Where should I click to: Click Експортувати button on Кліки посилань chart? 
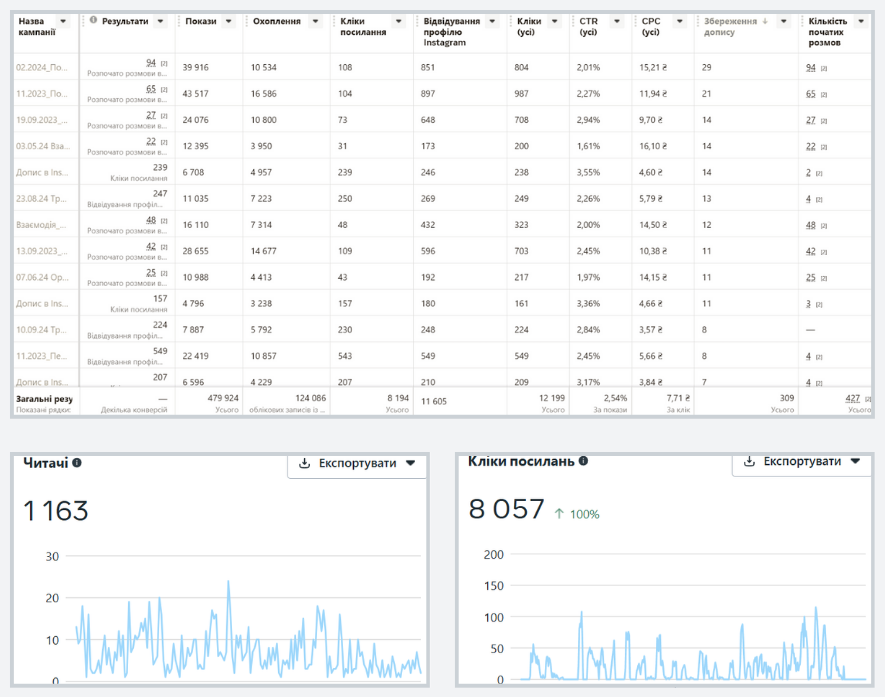[802, 461]
